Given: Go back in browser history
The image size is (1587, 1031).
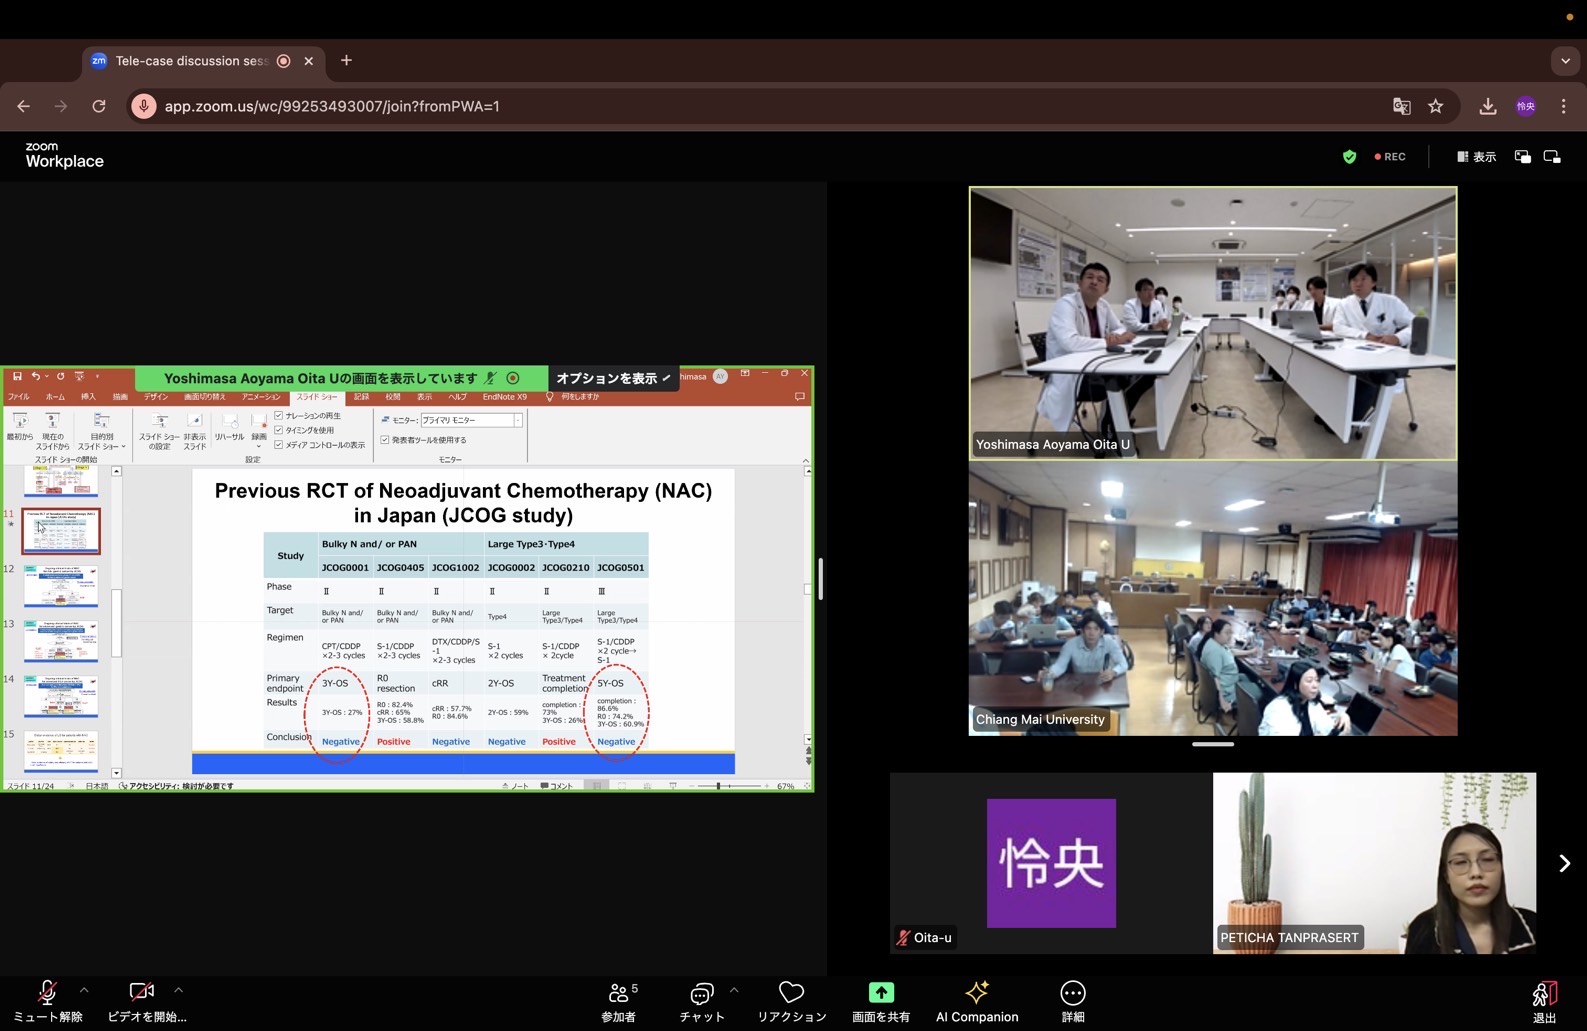Looking at the screenshot, I should coord(24,106).
